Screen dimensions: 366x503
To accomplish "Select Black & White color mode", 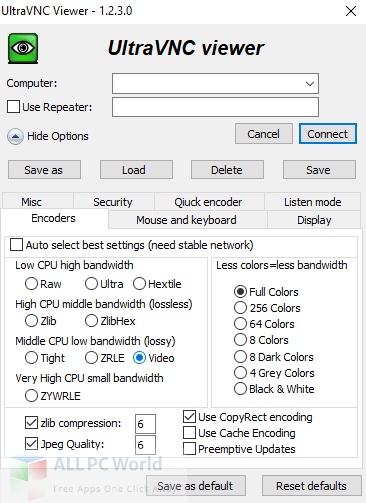I will point(240,389).
